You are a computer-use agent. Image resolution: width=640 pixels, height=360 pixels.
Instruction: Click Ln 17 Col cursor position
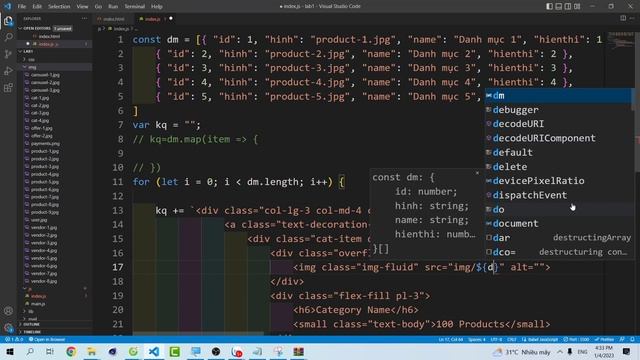coord(451,339)
